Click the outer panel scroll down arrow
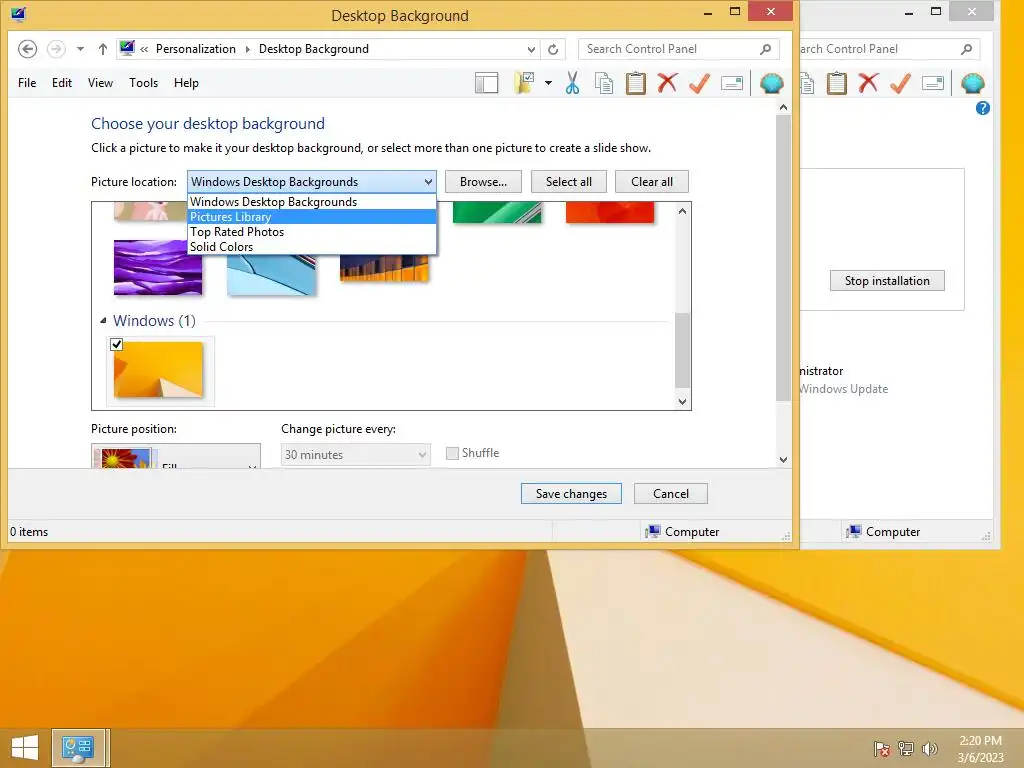The height and width of the screenshot is (768, 1024). pyautogui.click(x=784, y=460)
